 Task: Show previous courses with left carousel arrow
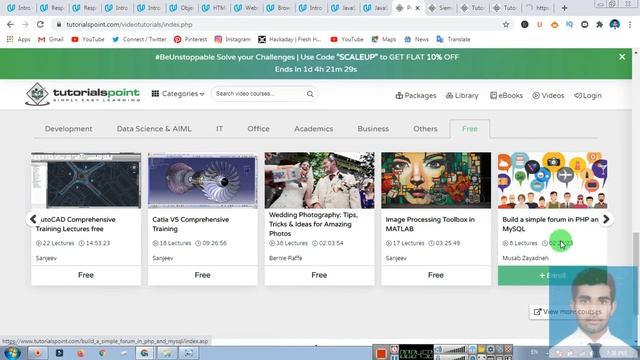[33, 219]
